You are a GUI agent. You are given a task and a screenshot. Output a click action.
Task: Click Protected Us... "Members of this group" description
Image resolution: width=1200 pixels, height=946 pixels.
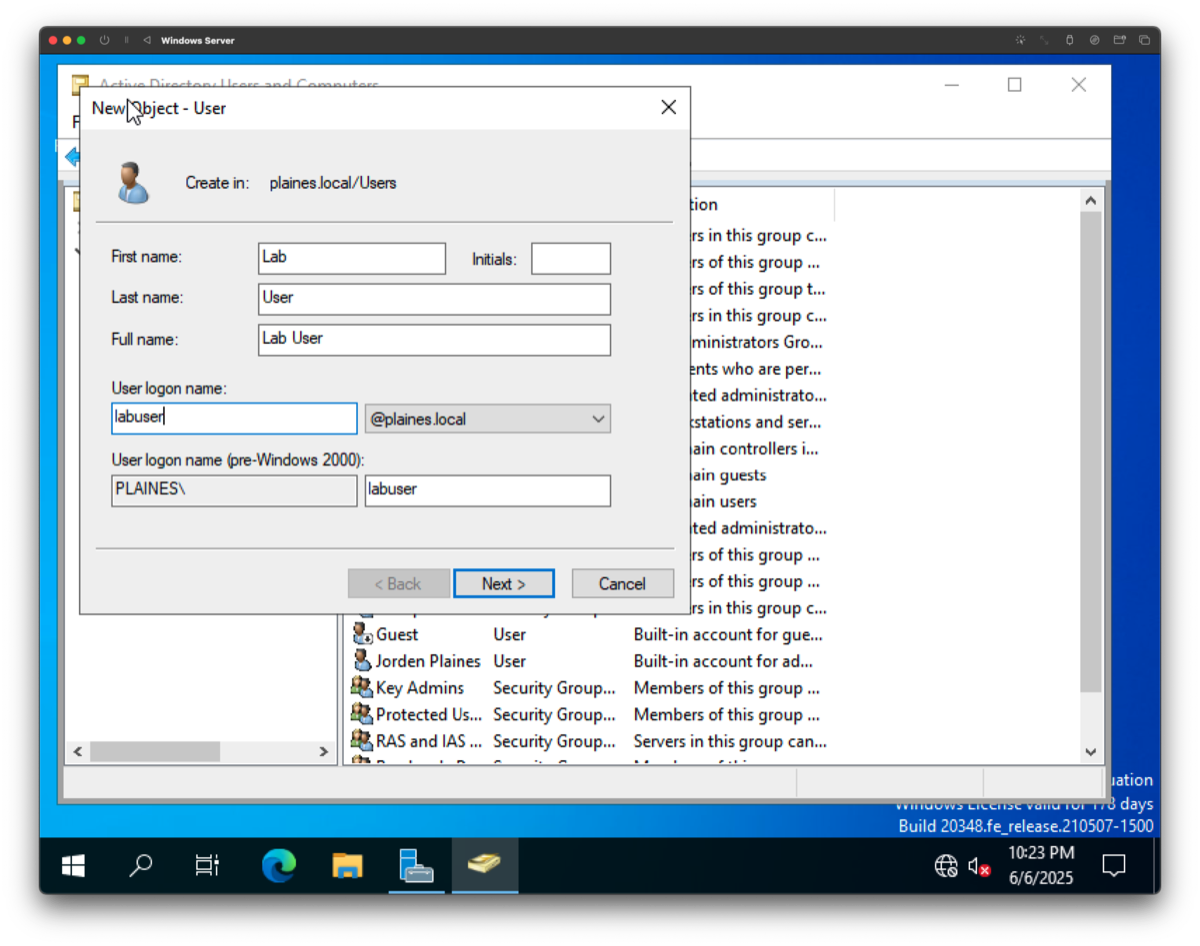click(727, 714)
